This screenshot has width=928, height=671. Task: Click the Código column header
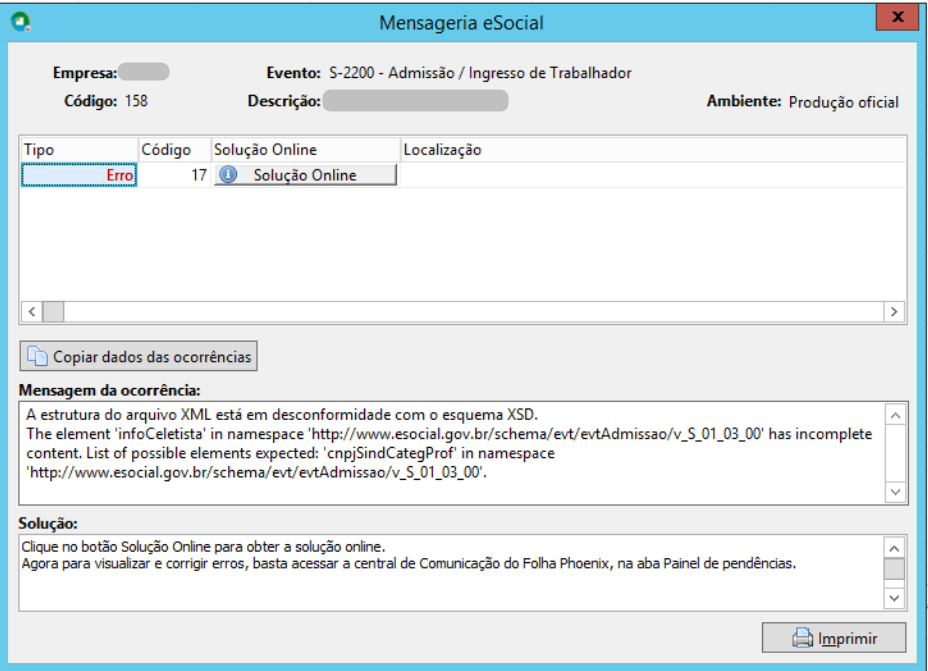click(175, 150)
